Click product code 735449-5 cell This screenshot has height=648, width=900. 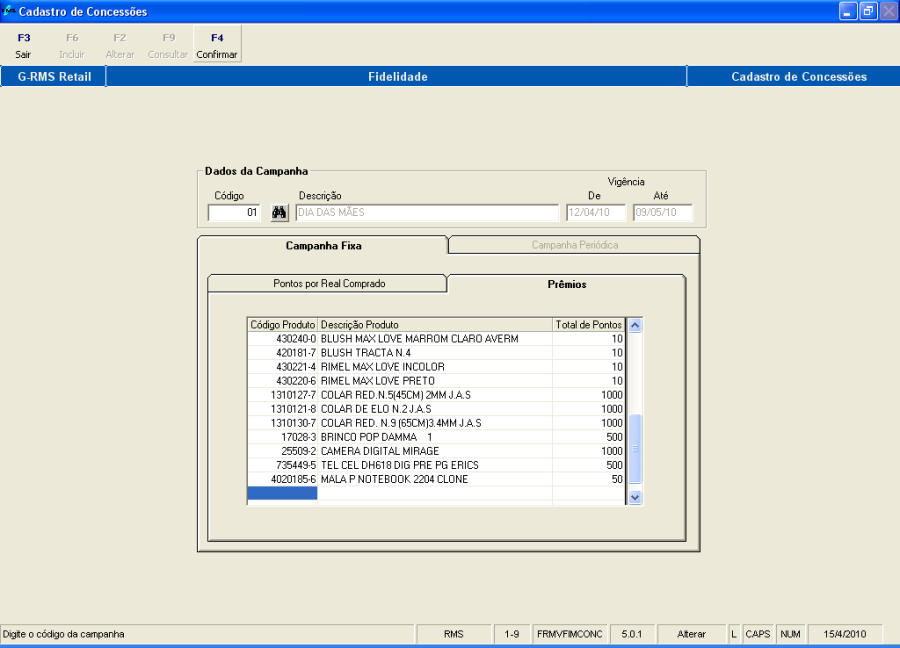pos(282,465)
